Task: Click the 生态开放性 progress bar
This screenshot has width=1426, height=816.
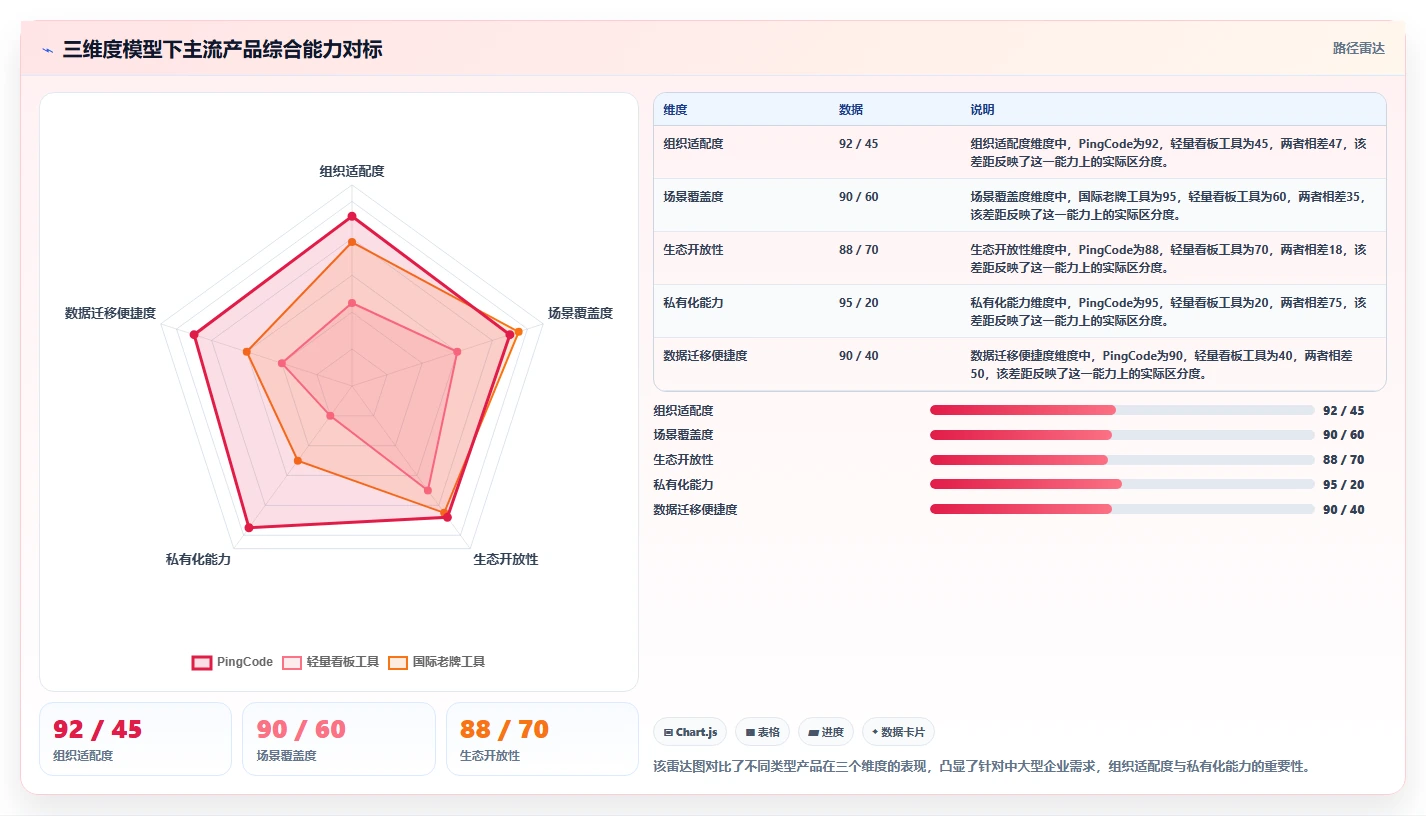Action: [x=1122, y=460]
